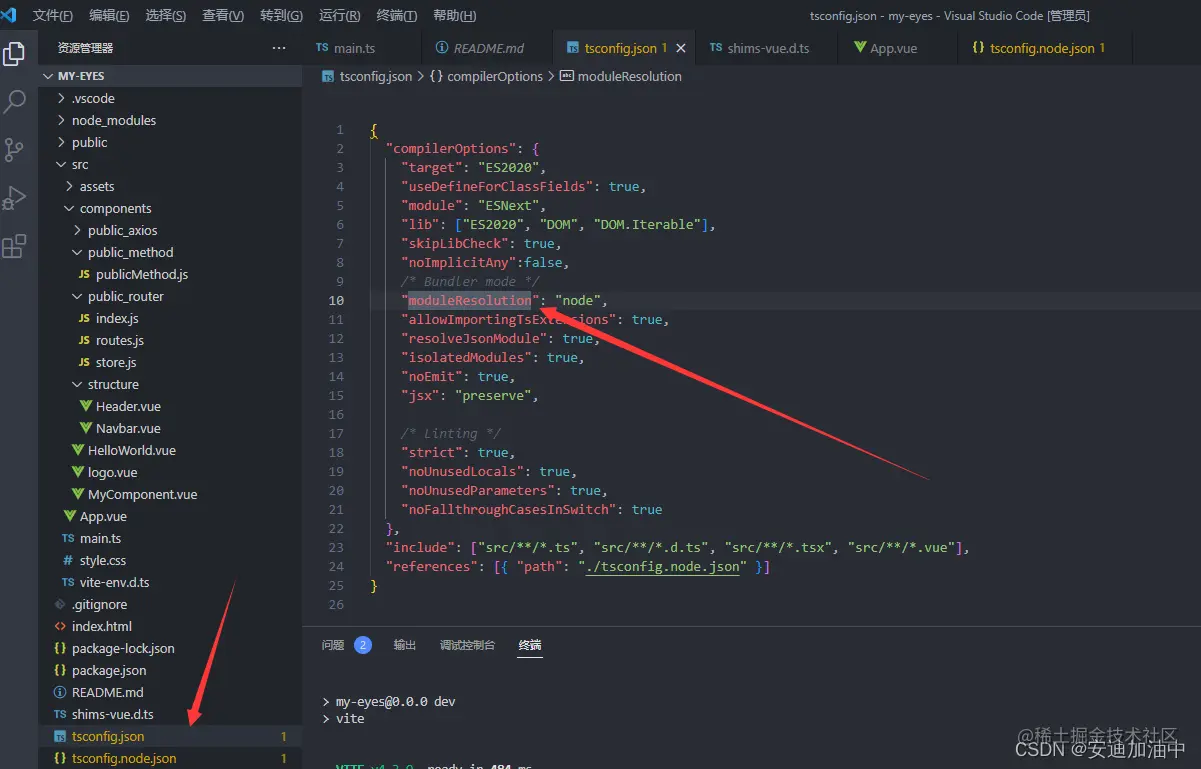Open routes.js in explorer
1201x769 pixels.
170,340
